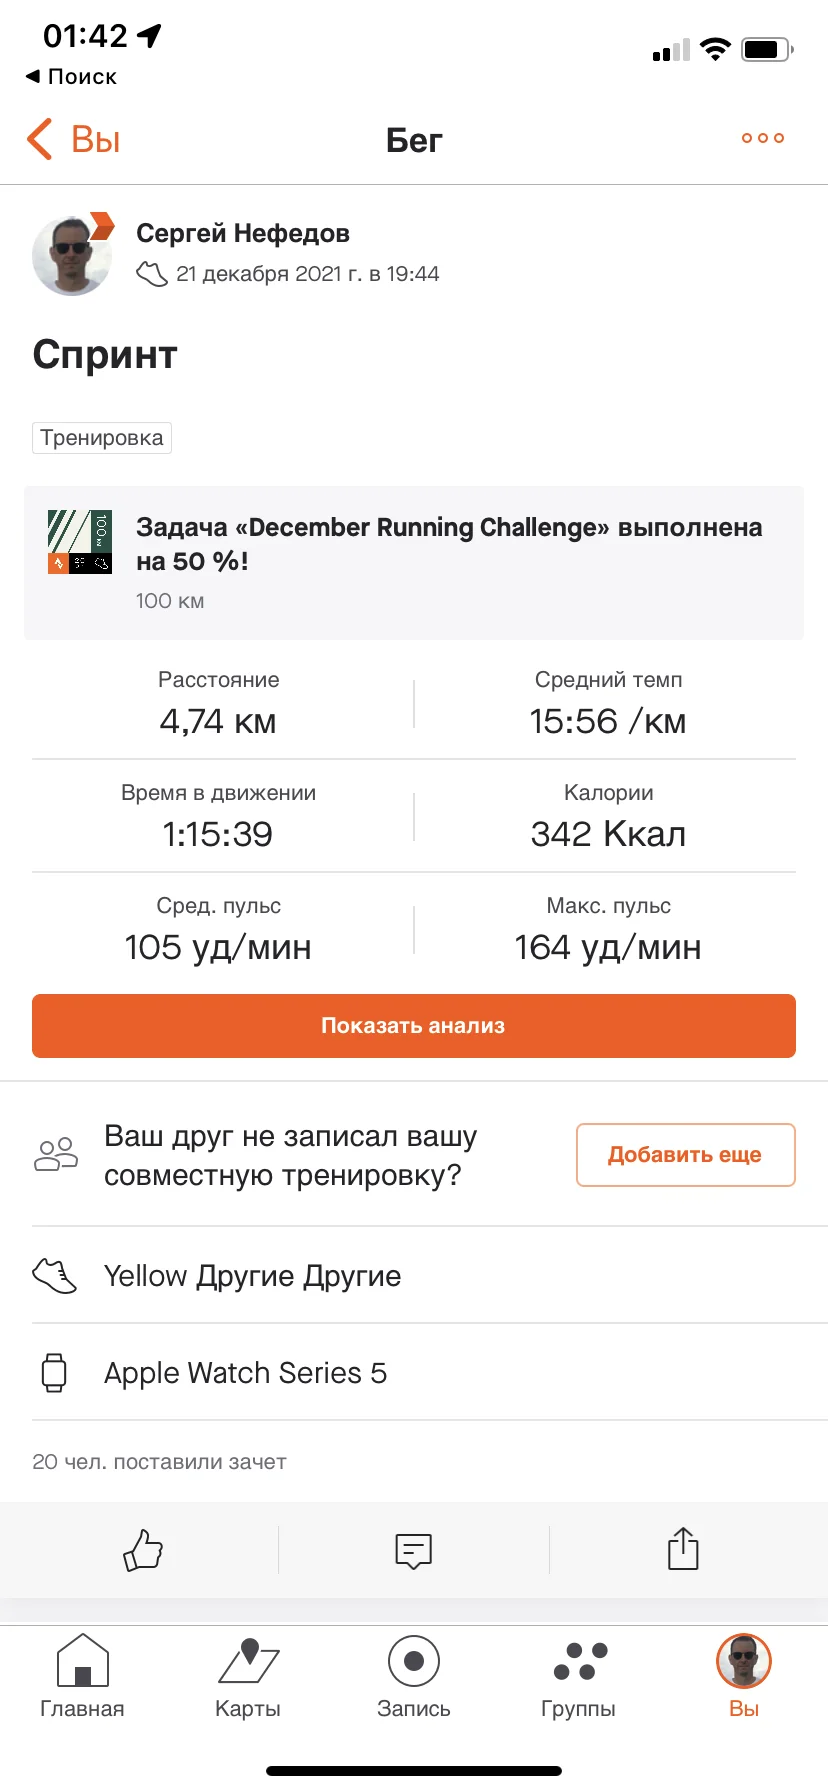Start recording via Запись tab
Image resolution: width=828 pixels, height=1792 pixels.
[413, 1677]
